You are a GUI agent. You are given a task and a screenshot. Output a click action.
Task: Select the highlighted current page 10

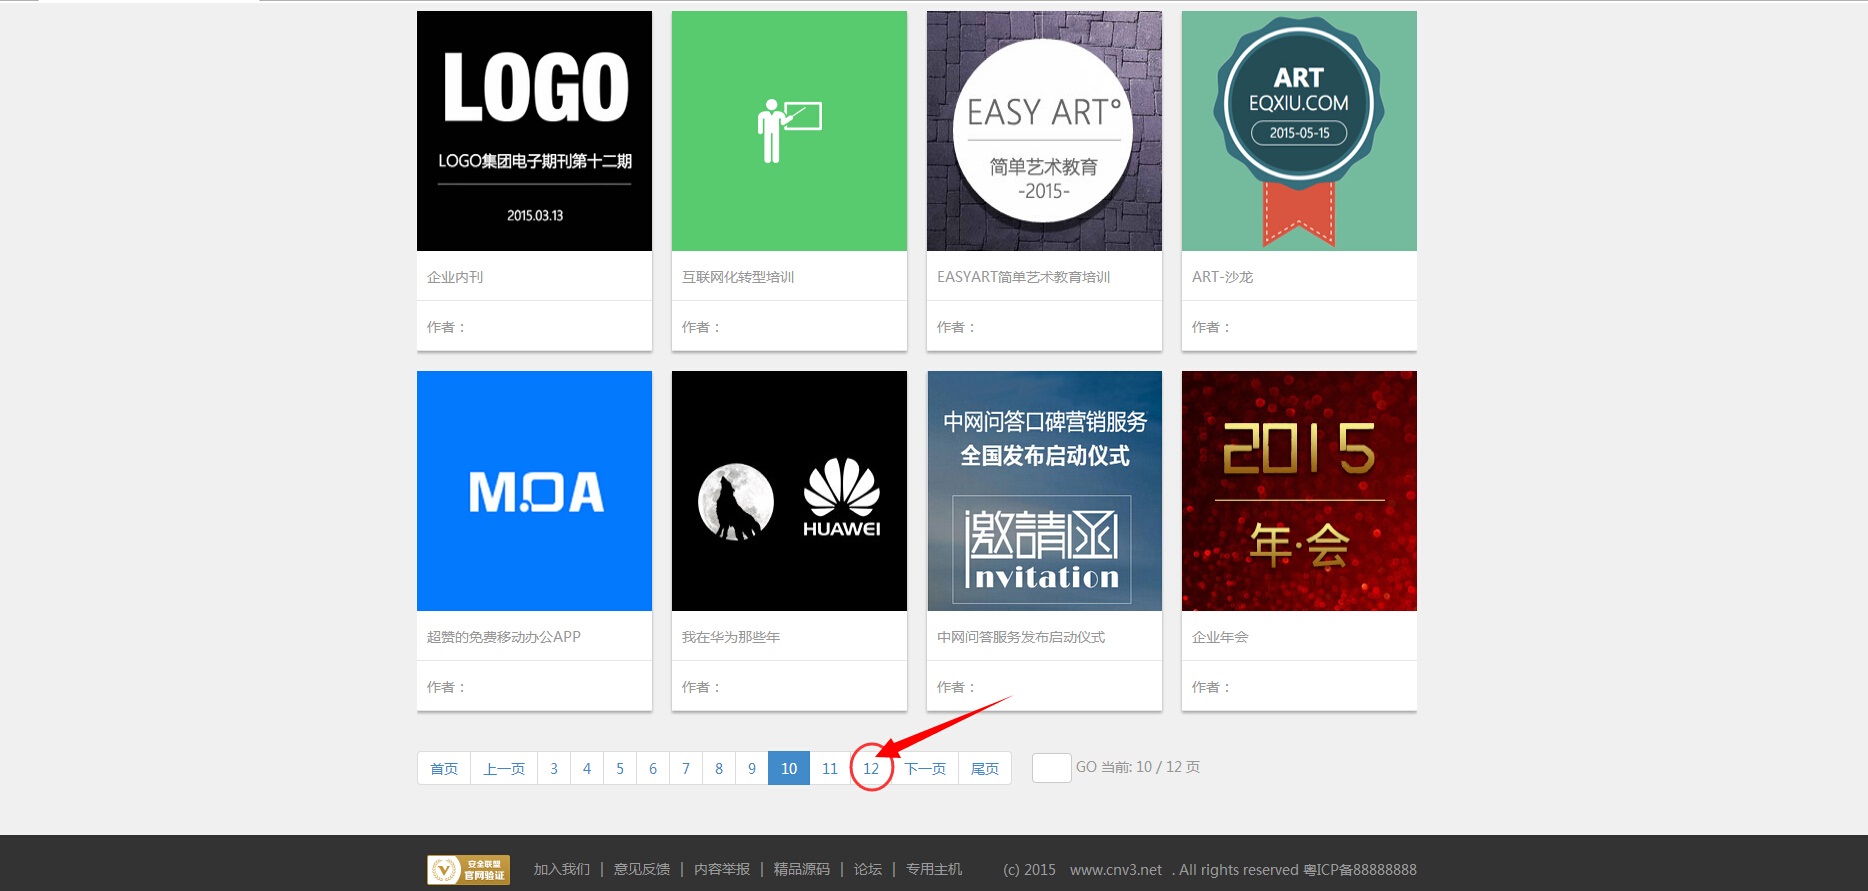789,768
